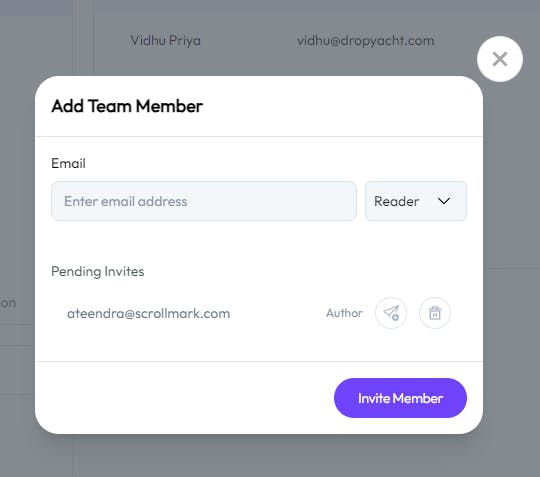Select the Reader text in role selector
Viewport: 540px width, 477px height.
tap(396, 201)
